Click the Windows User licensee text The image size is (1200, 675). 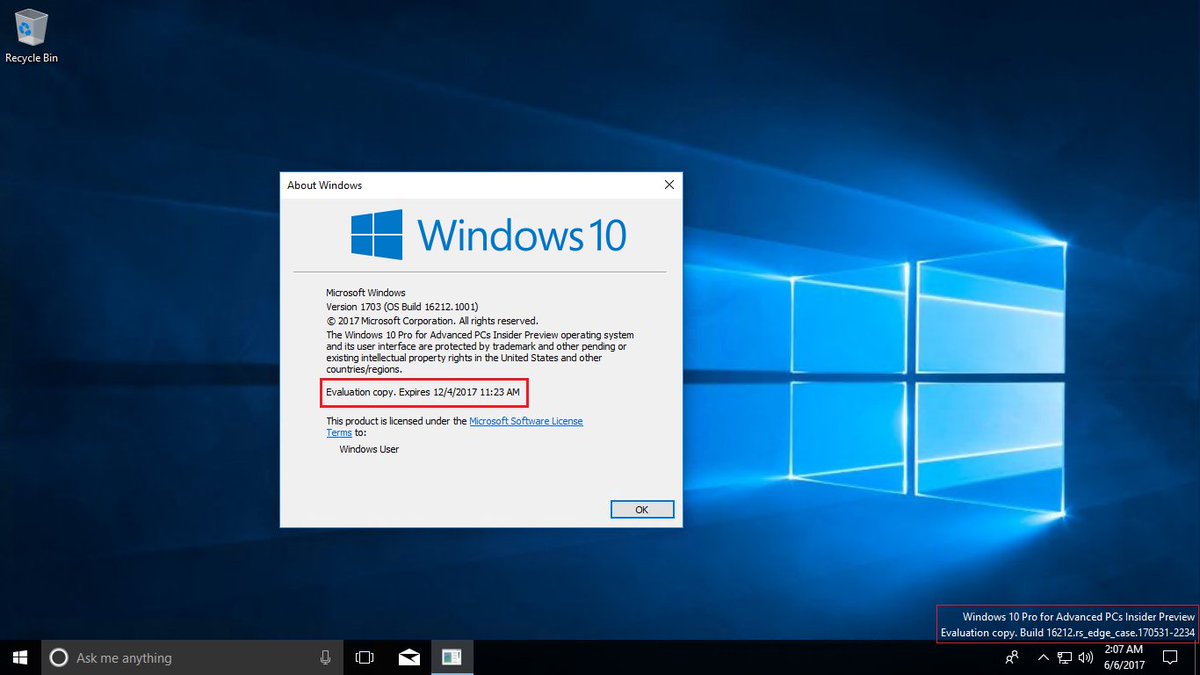(x=369, y=449)
